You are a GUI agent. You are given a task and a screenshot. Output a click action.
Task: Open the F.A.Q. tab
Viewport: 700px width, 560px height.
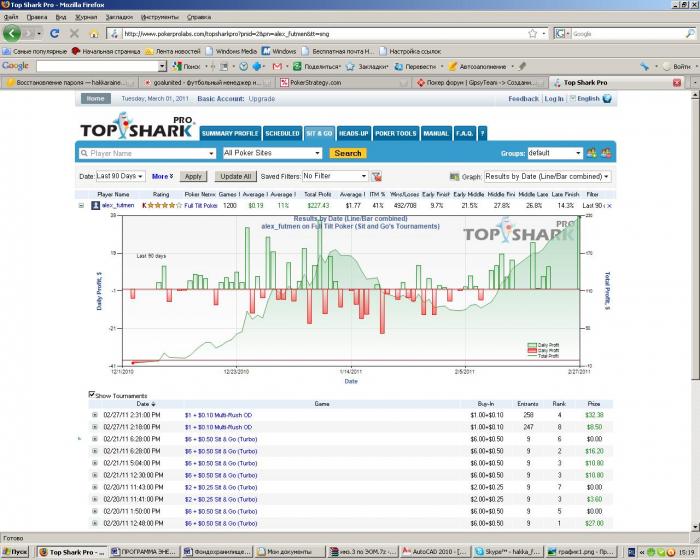pos(464,133)
